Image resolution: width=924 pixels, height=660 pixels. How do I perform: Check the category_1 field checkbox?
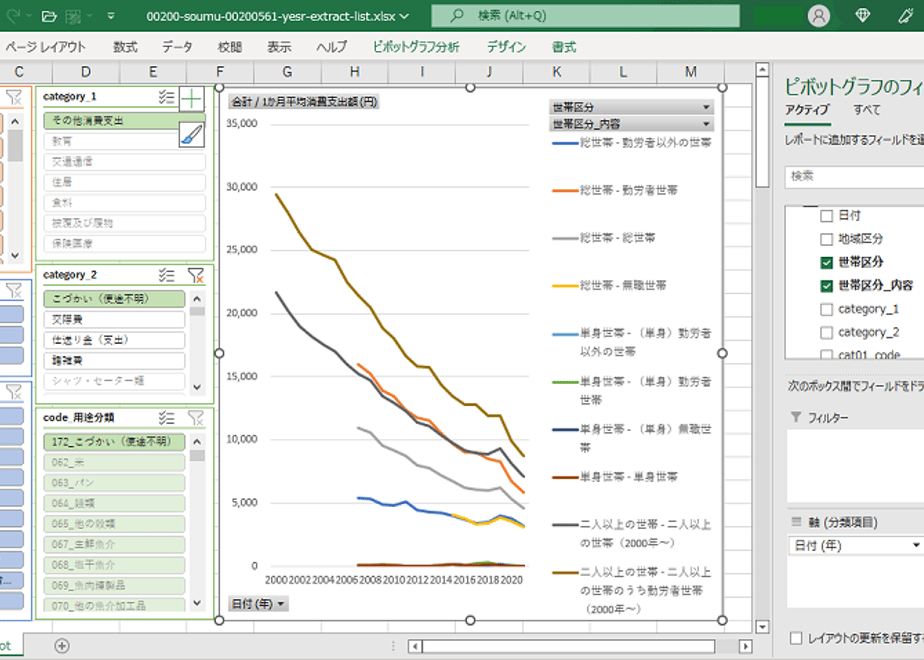(826, 309)
